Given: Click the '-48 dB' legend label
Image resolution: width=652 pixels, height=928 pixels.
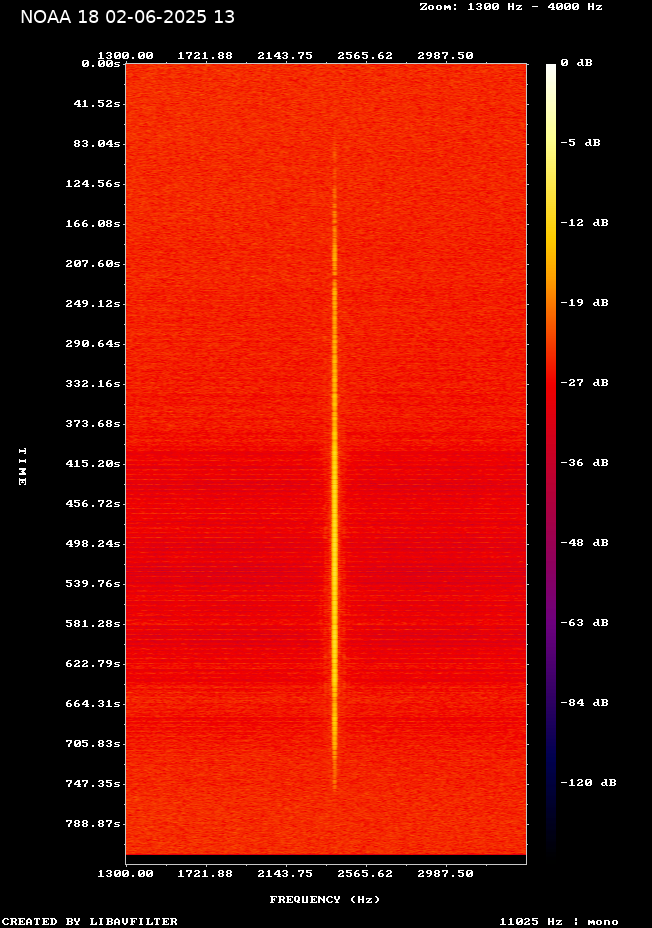Looking at the screenshot, I should click(x=585, y=542).
